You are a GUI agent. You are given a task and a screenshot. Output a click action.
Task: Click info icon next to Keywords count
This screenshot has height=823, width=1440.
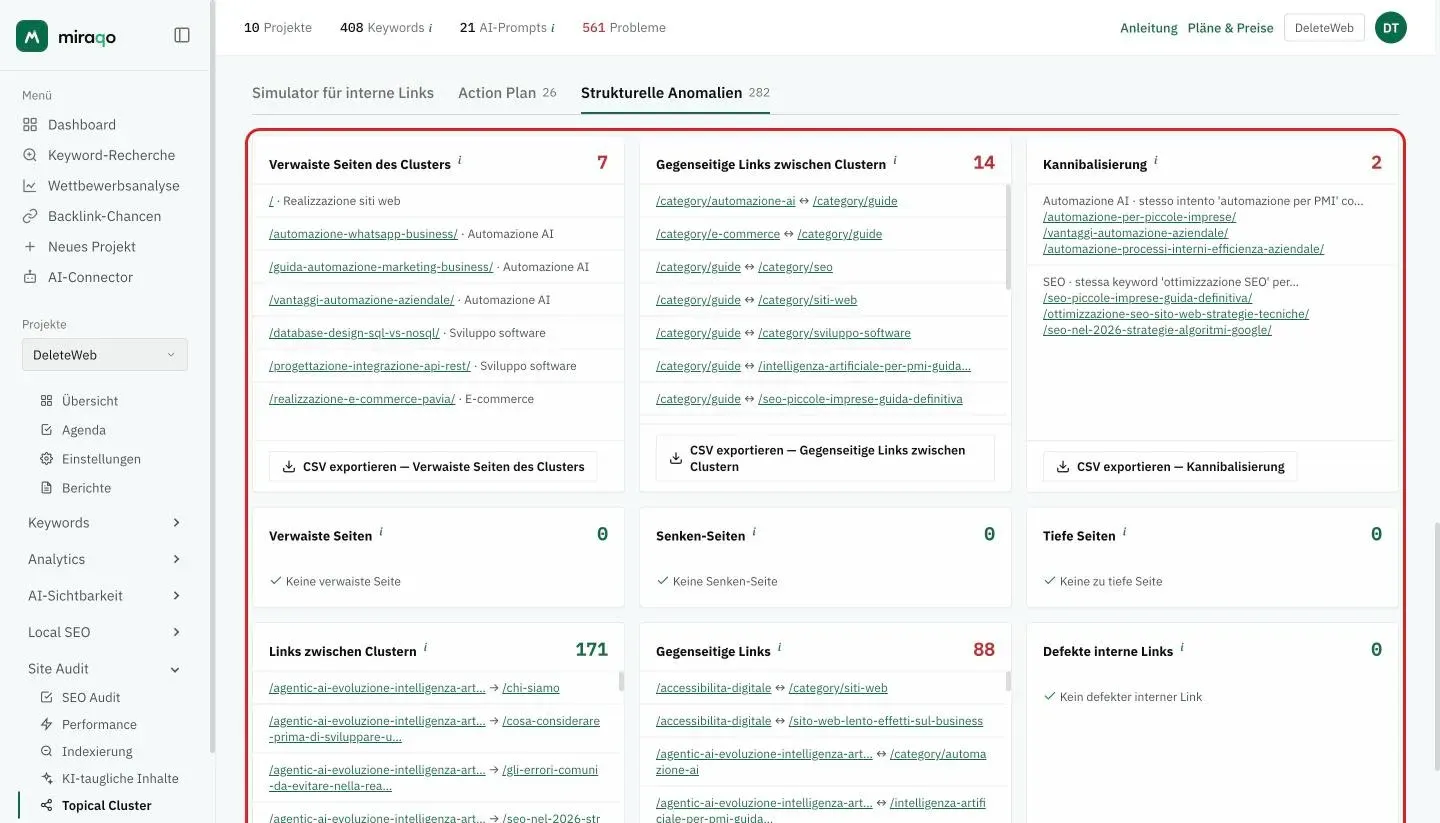pyautogui.click(x=430, y=28)
